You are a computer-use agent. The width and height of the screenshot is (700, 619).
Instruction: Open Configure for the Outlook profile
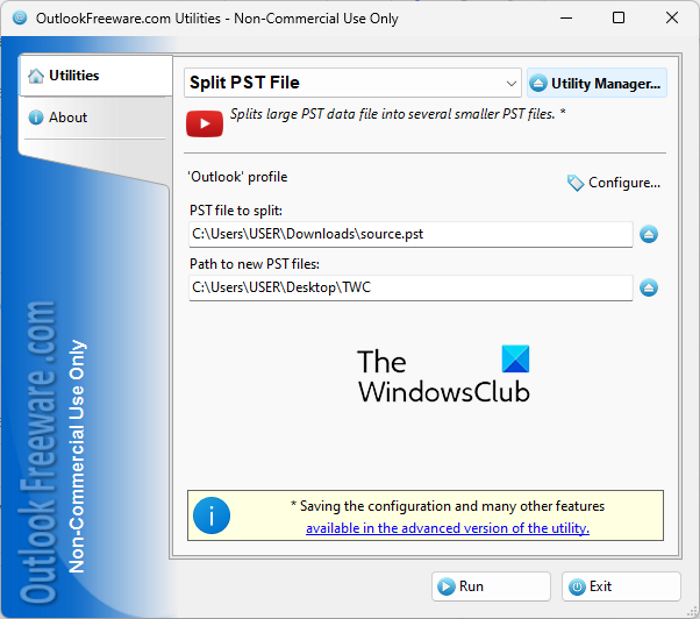coord(613,183)
